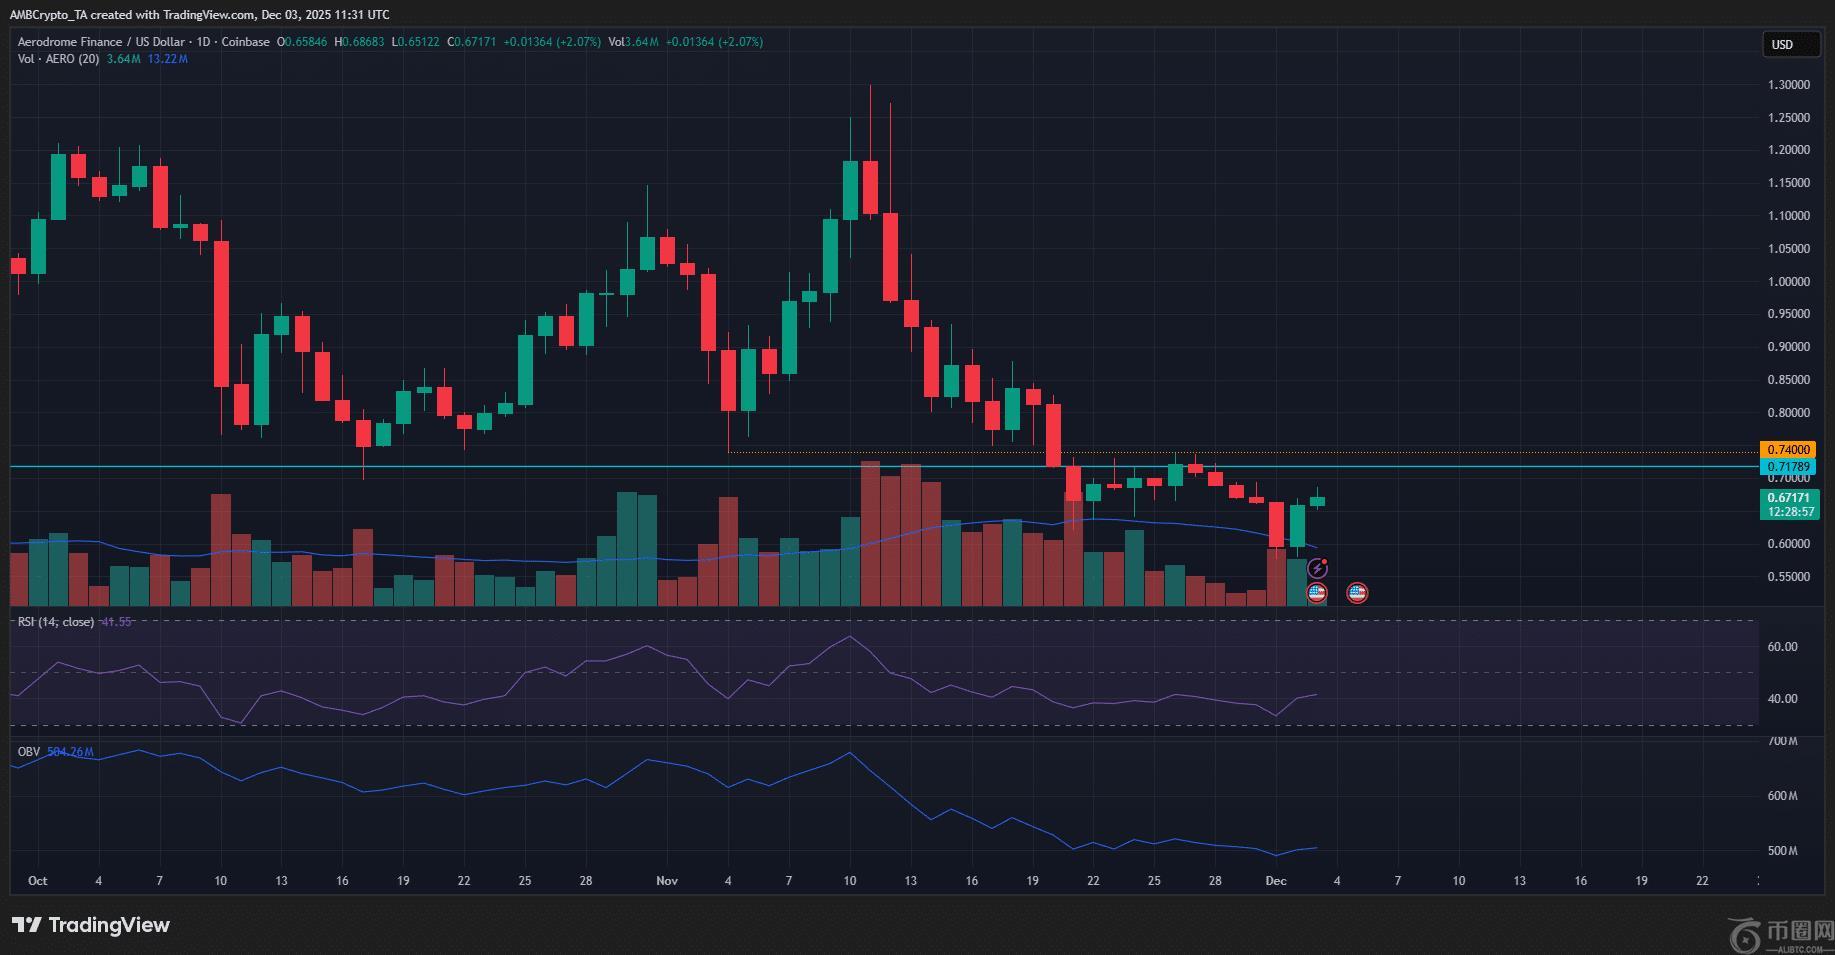Viewport: 1835px width, 955px height.
Task: Click the lightning bolt latest-updates icon
Action: pyautogui.click(x=1317, y=569)
